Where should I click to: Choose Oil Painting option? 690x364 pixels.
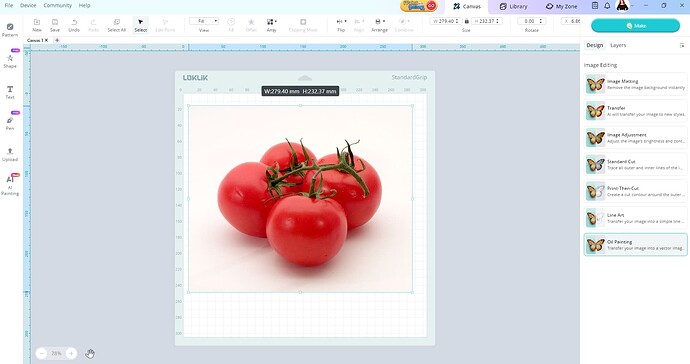click(635, 245)
